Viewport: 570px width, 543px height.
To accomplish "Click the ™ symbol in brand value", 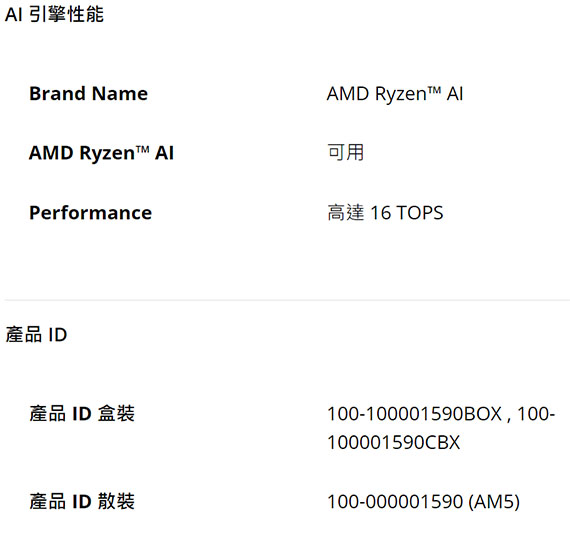I will click(x=434, y=90).
